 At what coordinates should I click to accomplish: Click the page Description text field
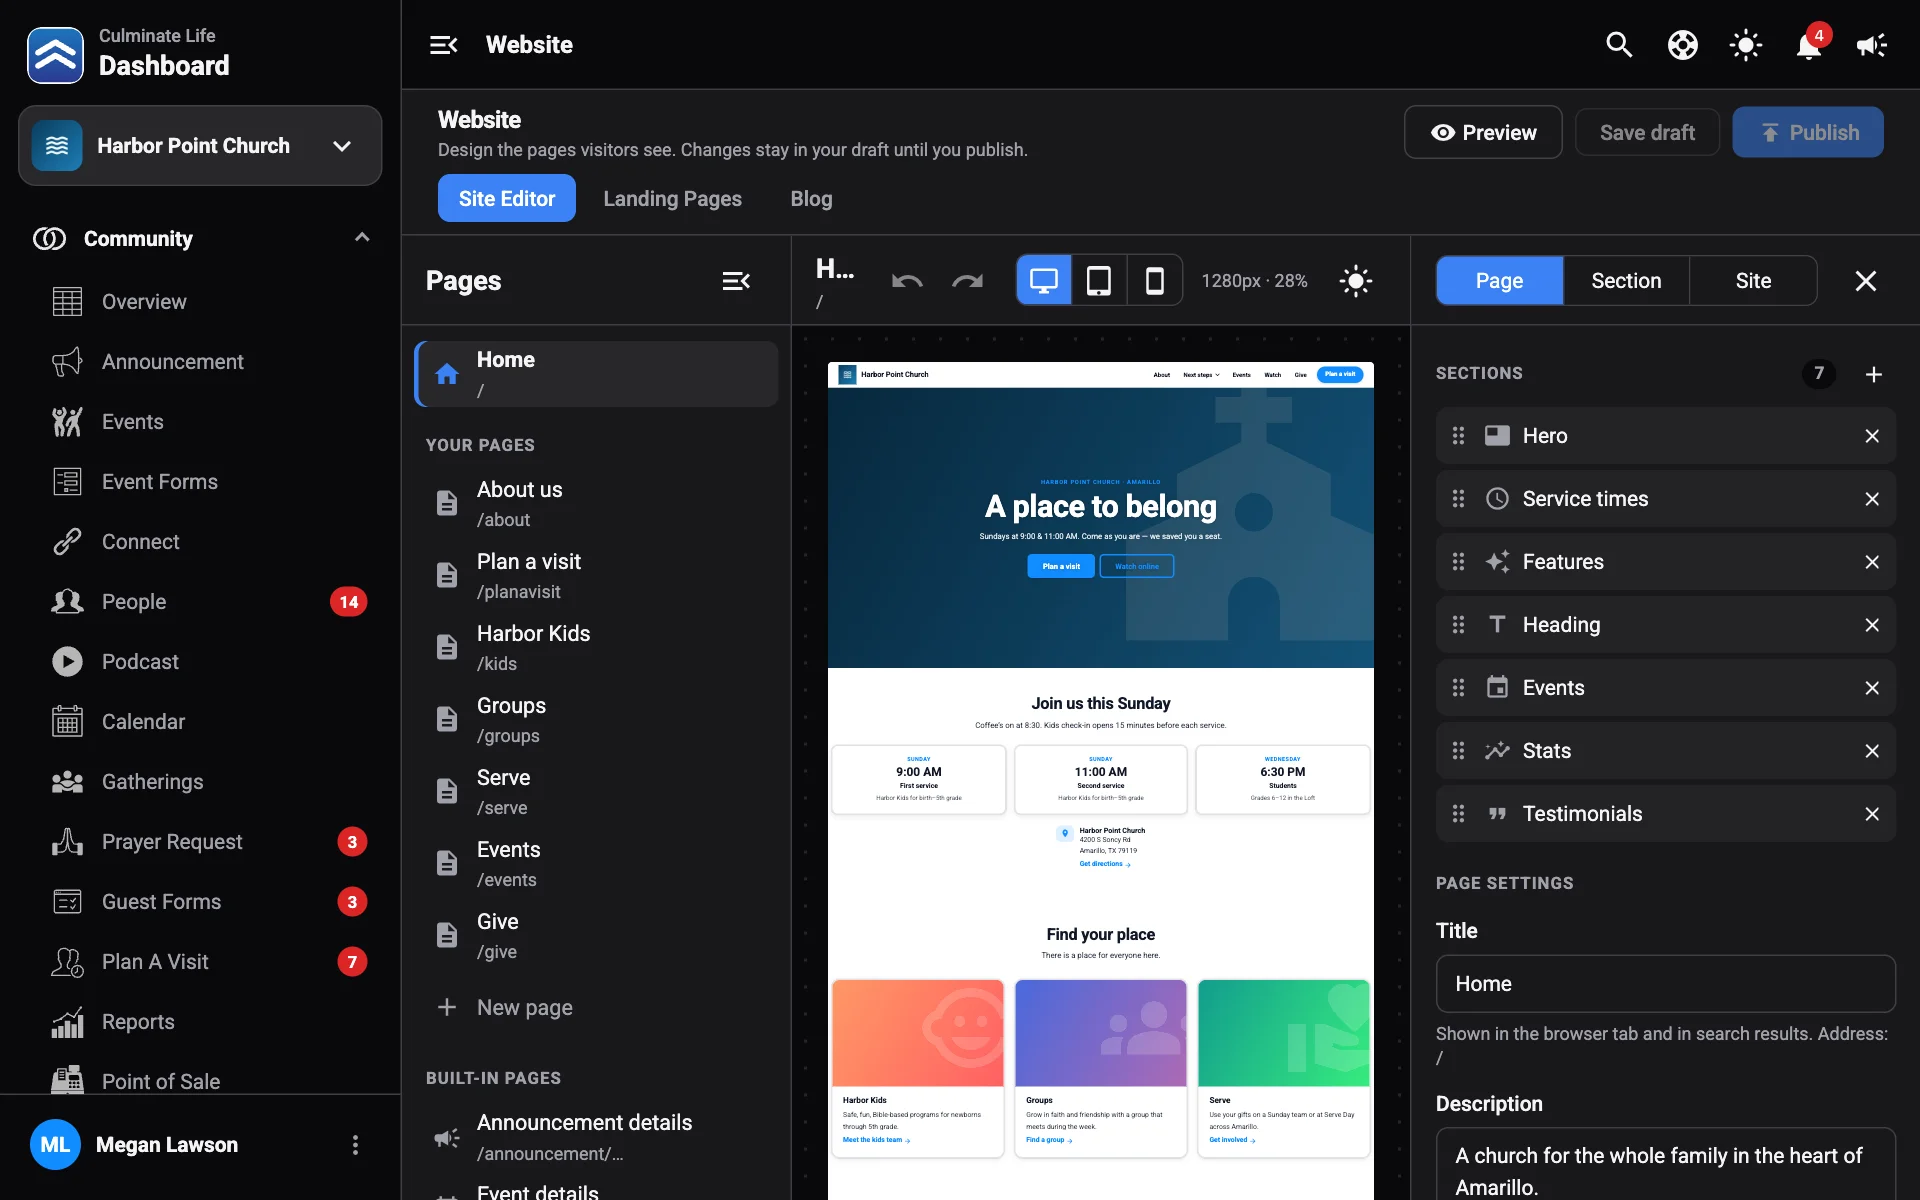(1665, 1165)
